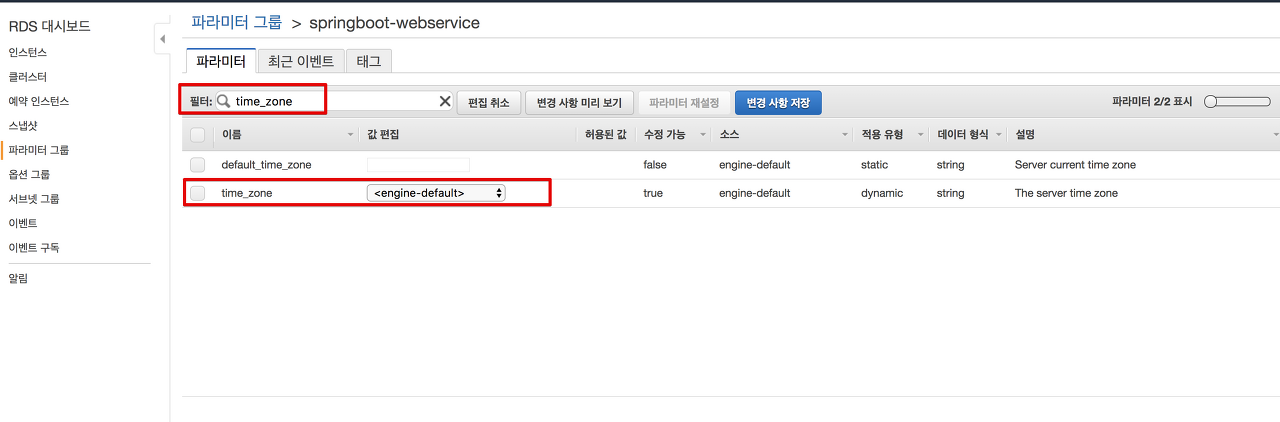
Task: Go to 스냅샷 in sidebar
Action: 23,125
